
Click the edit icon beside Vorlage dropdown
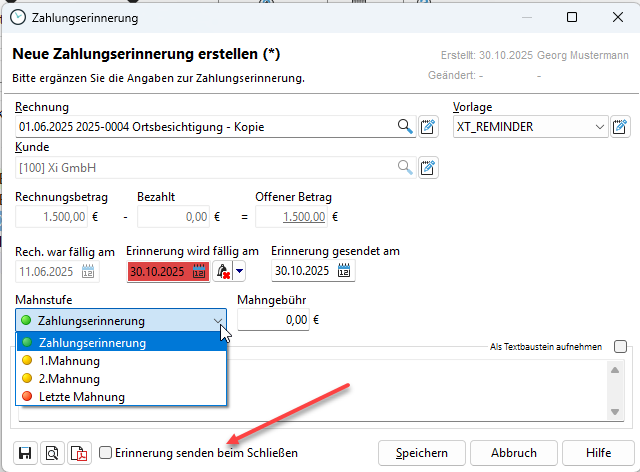pos(620,127)
